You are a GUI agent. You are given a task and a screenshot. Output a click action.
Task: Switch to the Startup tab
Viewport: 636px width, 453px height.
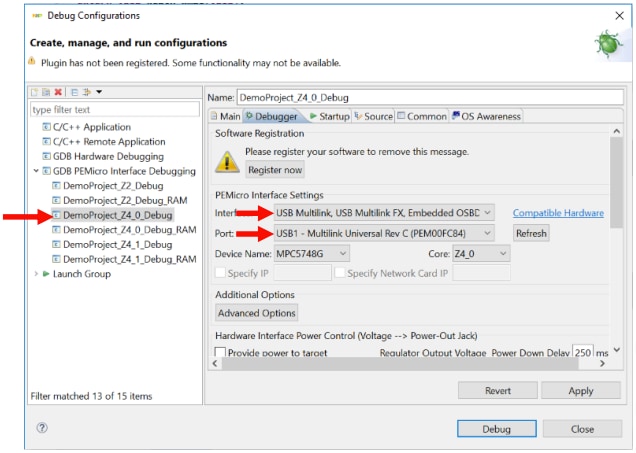coord(329,116)
